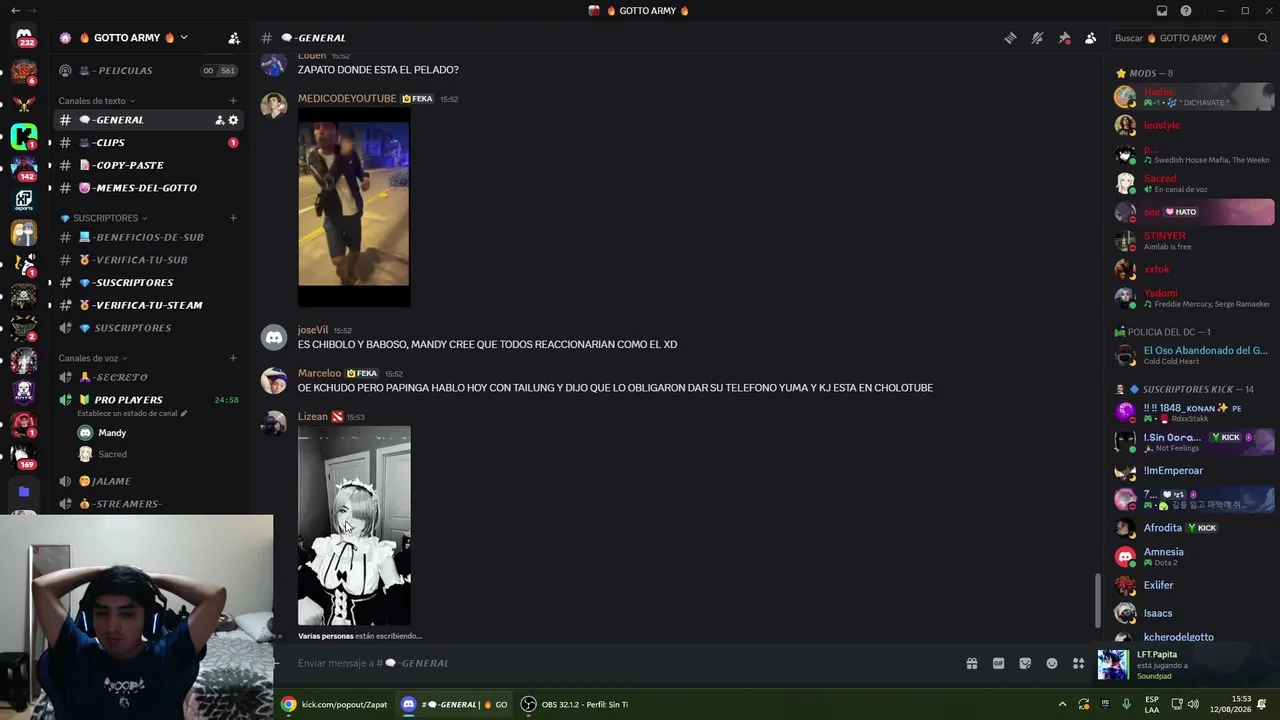1280x720 pixels.
Task: Add channel to Canales de voz category
Action: click(233, 358)
